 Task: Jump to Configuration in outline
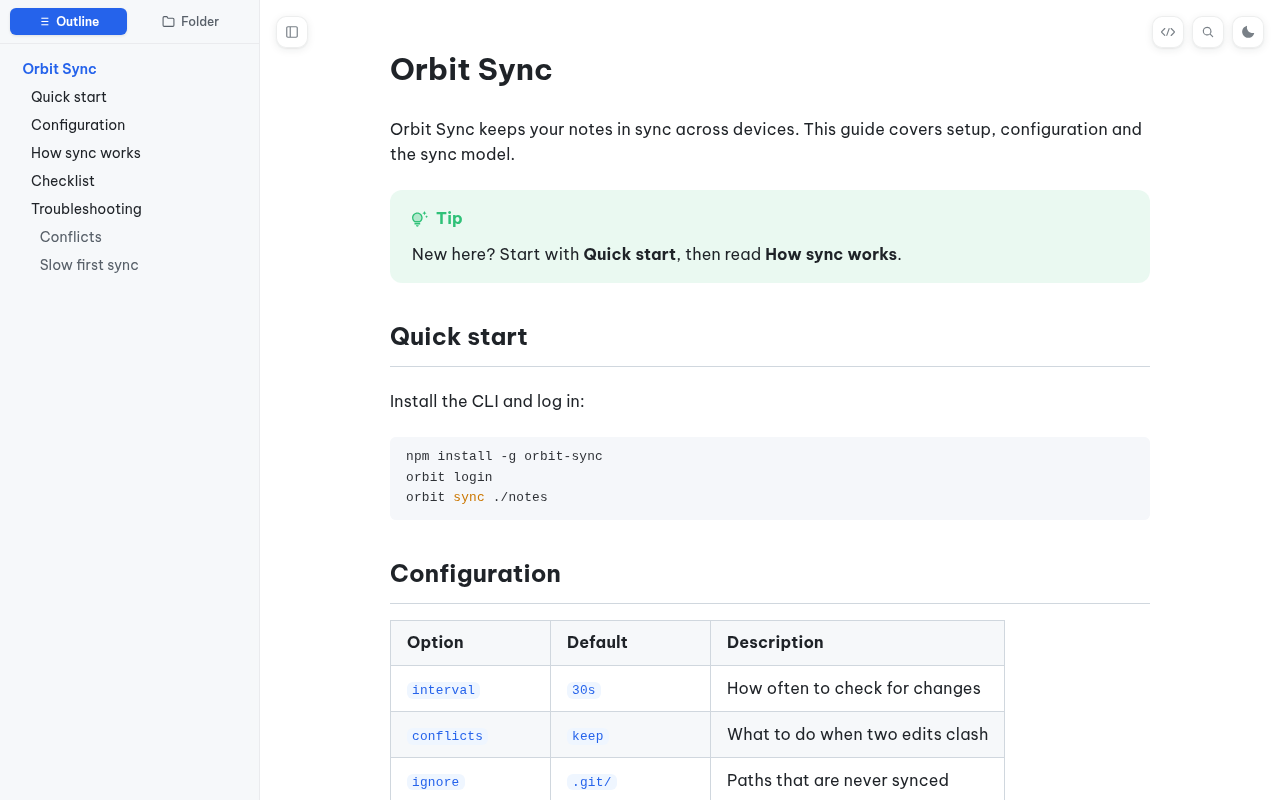pyautogui.click(x=78, y=125)
